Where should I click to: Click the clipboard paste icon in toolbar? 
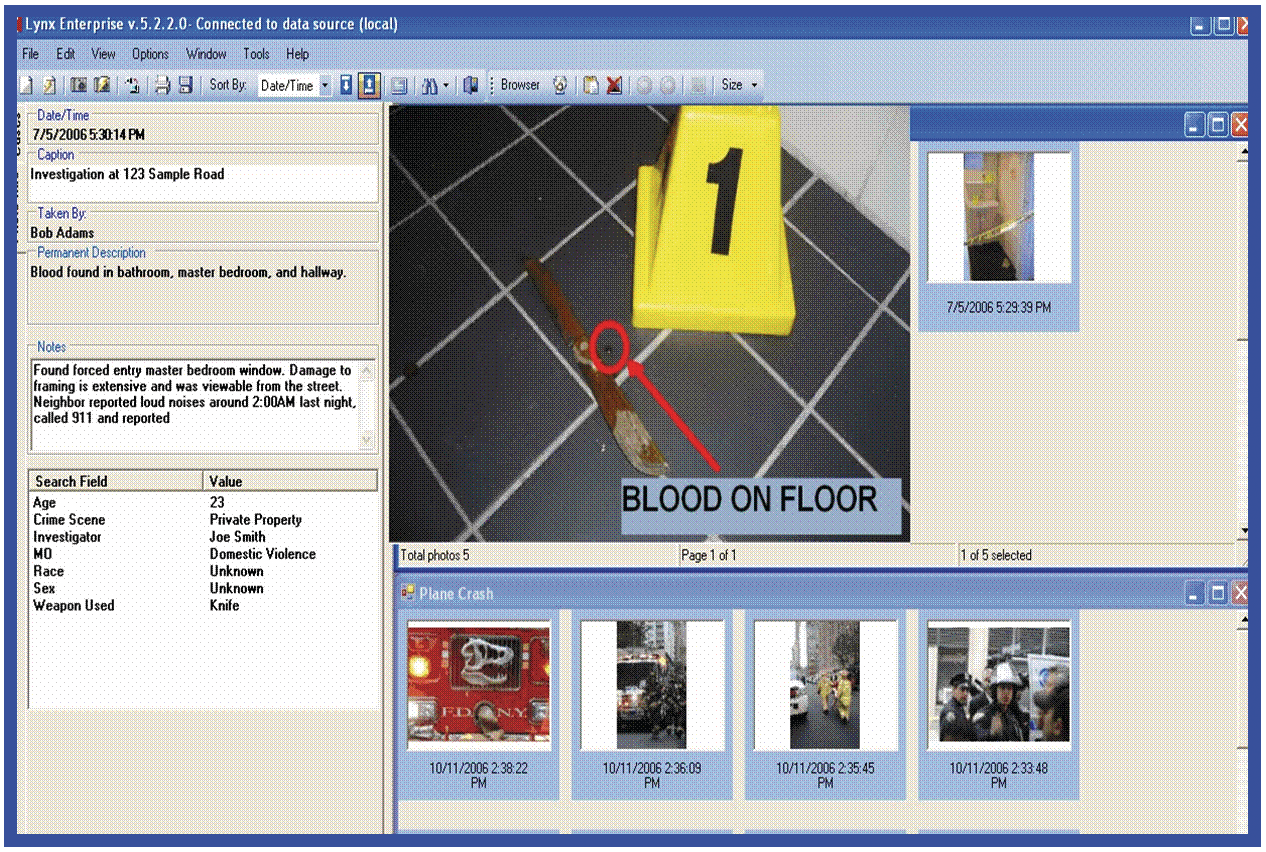pos(591,86)
